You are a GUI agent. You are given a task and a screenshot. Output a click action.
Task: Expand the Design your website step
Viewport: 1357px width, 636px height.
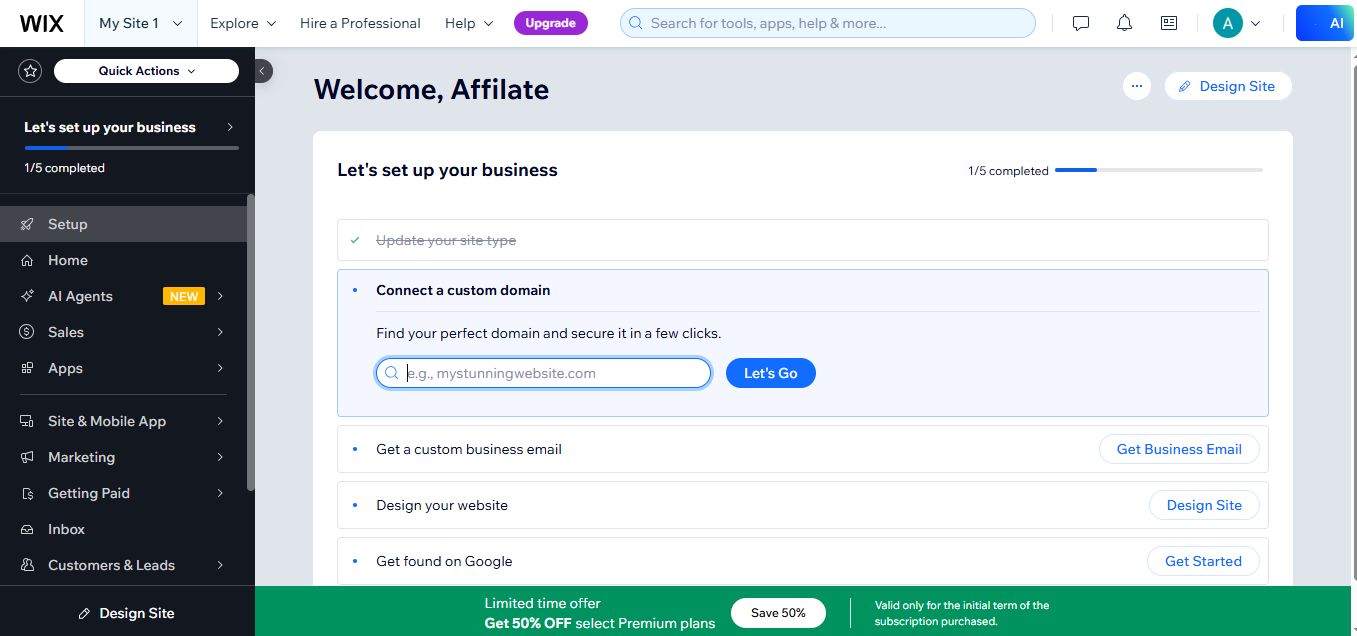[x=803, y=505]
